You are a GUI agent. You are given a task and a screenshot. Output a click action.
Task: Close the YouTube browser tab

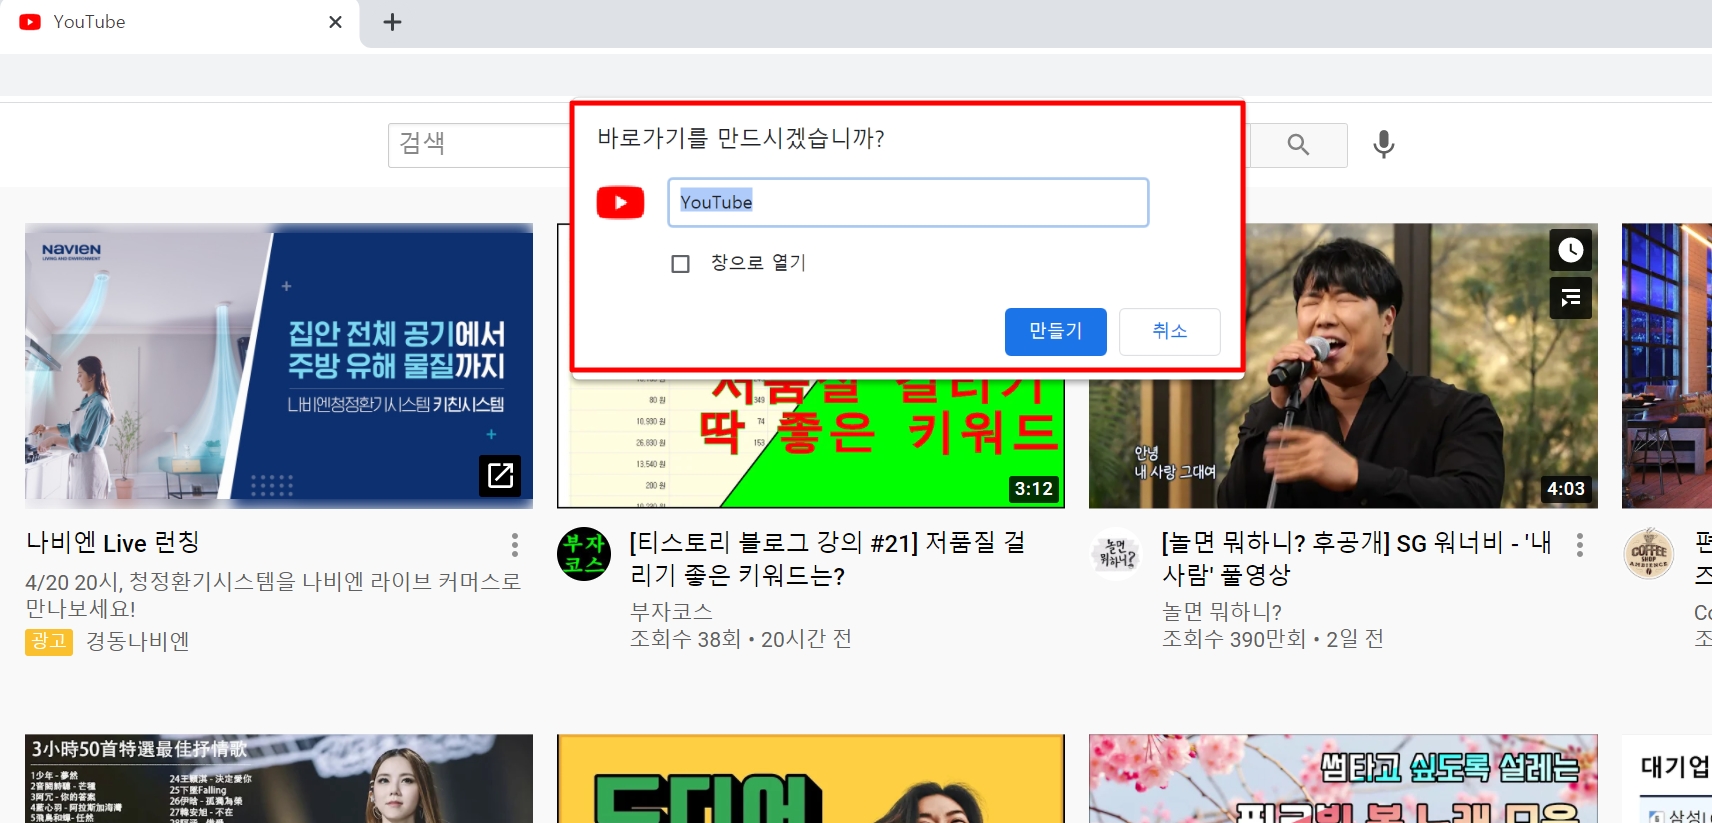click(x=335, y=22)
